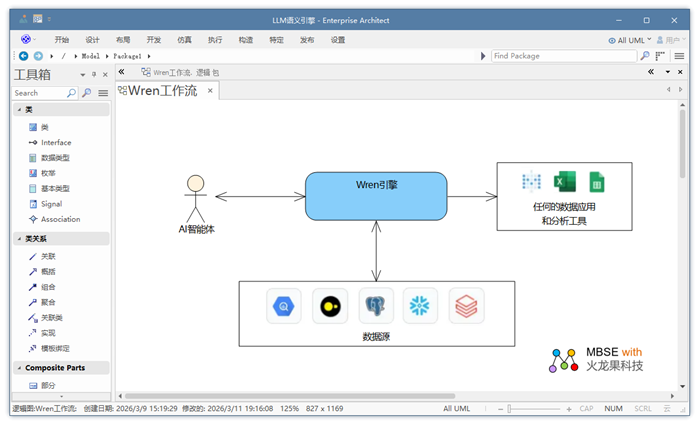Screen dimensions: 700x430
Task: Click the toolbox search magnifier icon
Action: [x=71, y=93]
